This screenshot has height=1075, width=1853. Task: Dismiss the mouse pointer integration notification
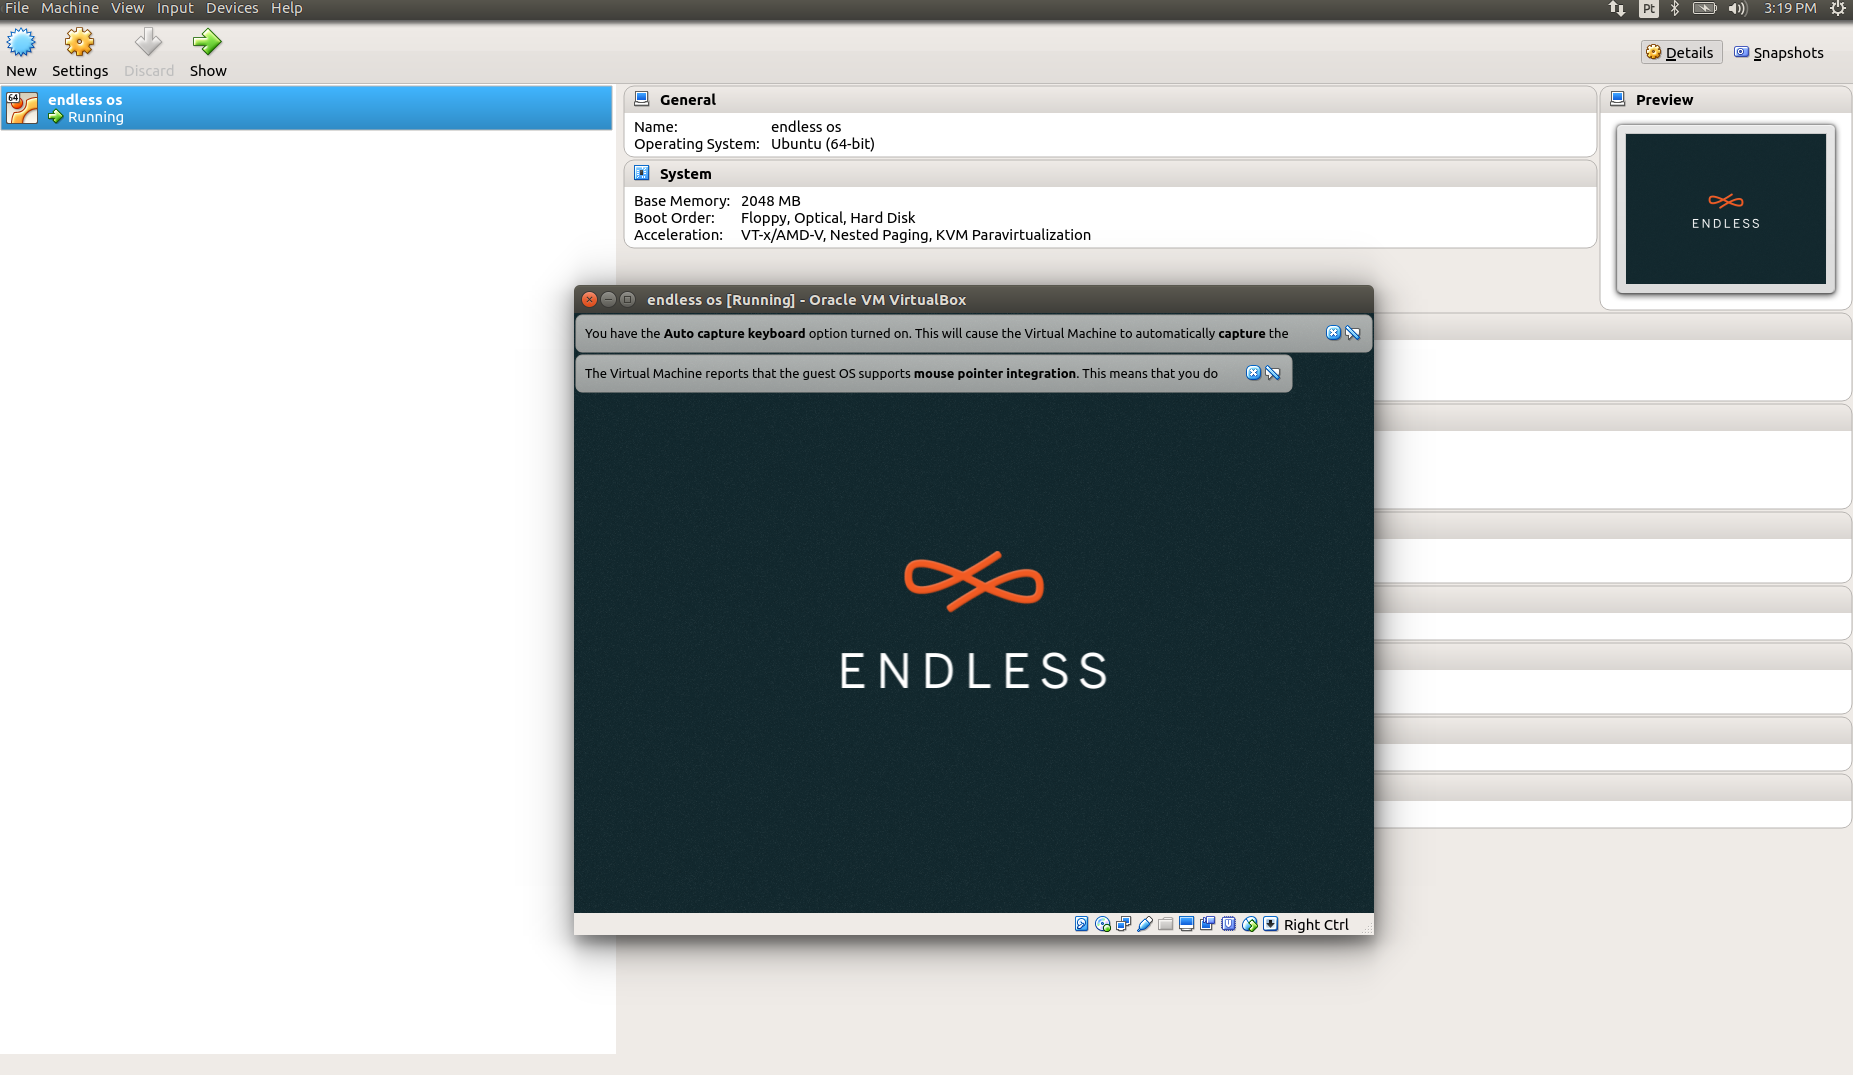click(1253, 373)
